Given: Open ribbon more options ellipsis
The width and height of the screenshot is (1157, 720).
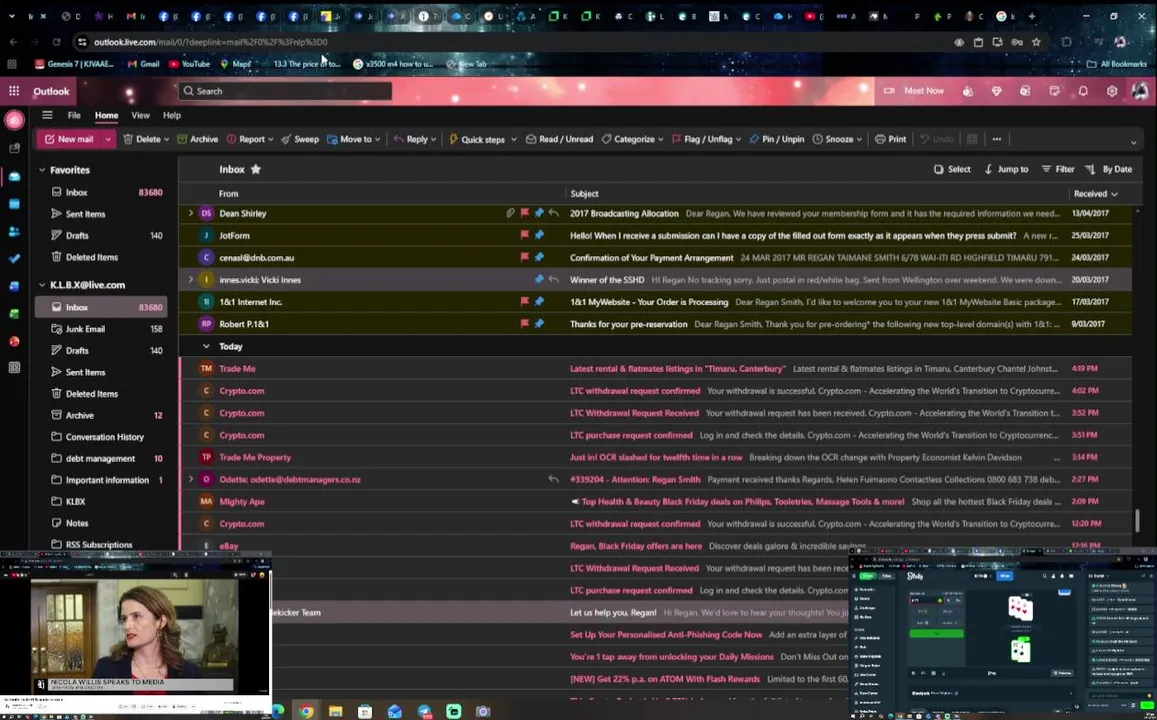Looking at the screenshot, I should (997, 139).
